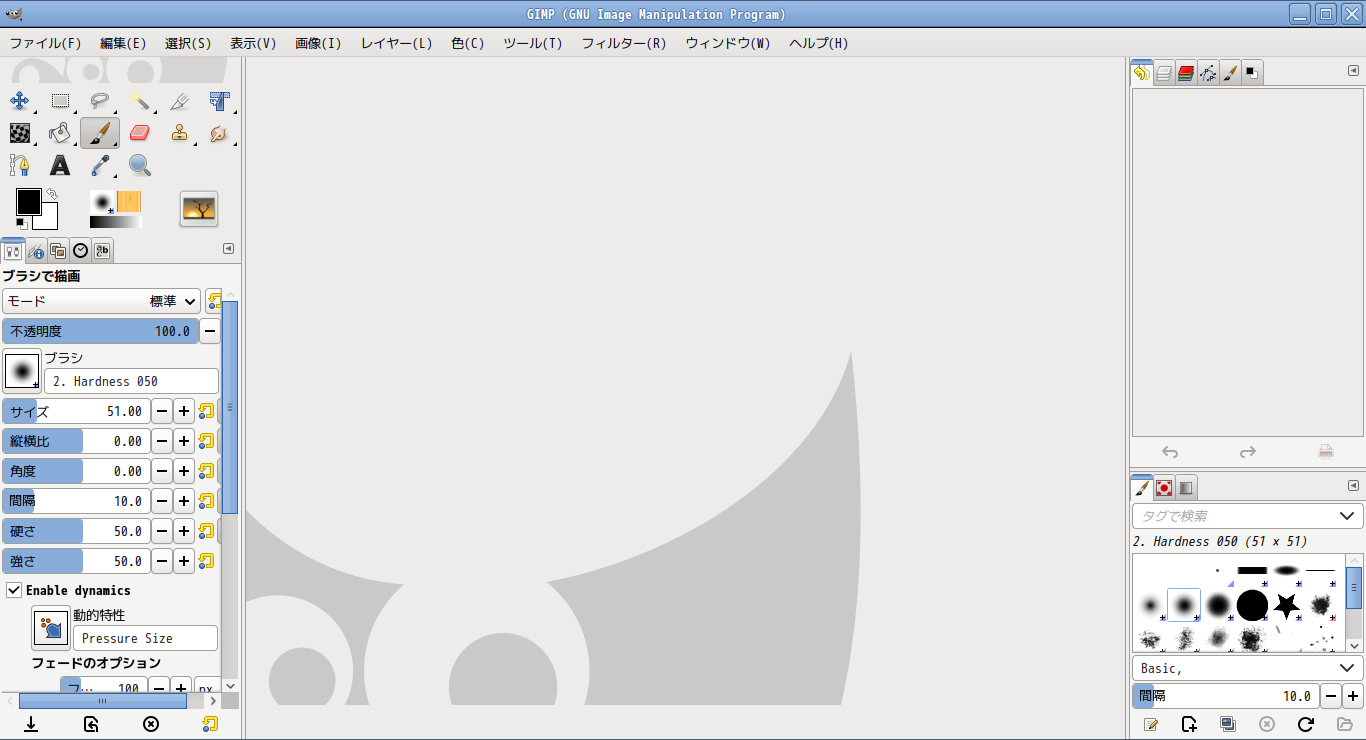
Task: Select the Color Picker eyedropper tool
Action: click(x=100, y=165)
